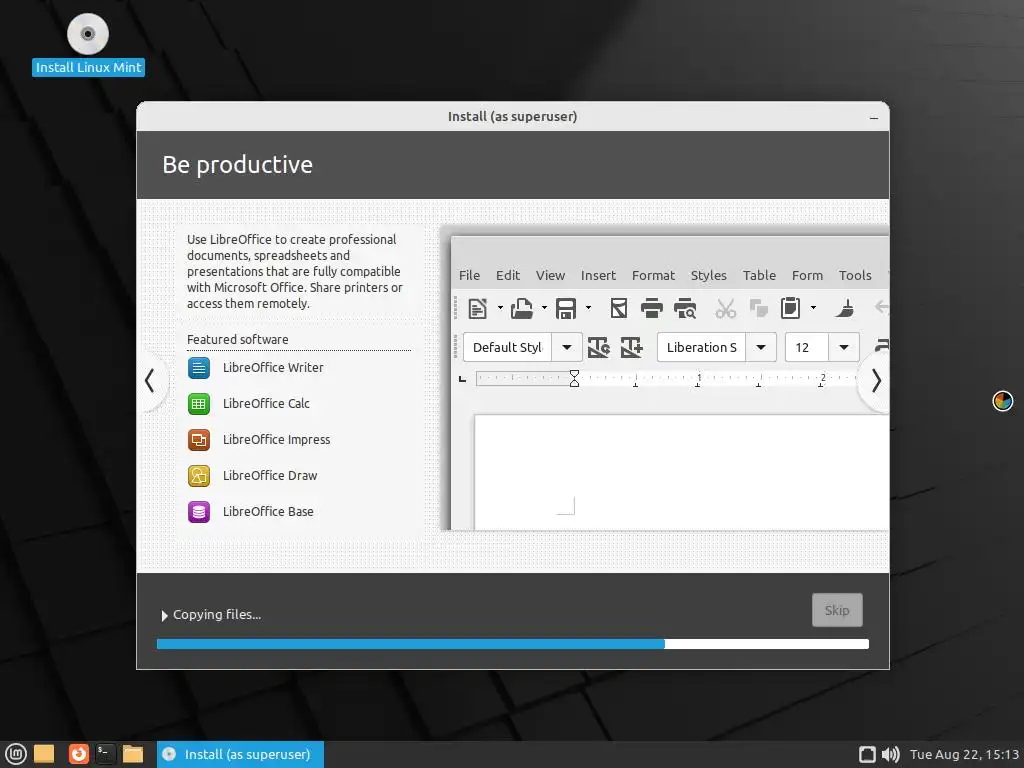Image resolution: width=1024 pixels, height=768 pixels.
Task: Click the LibreOffice Impress icon
Action: [x=199, y=440]
